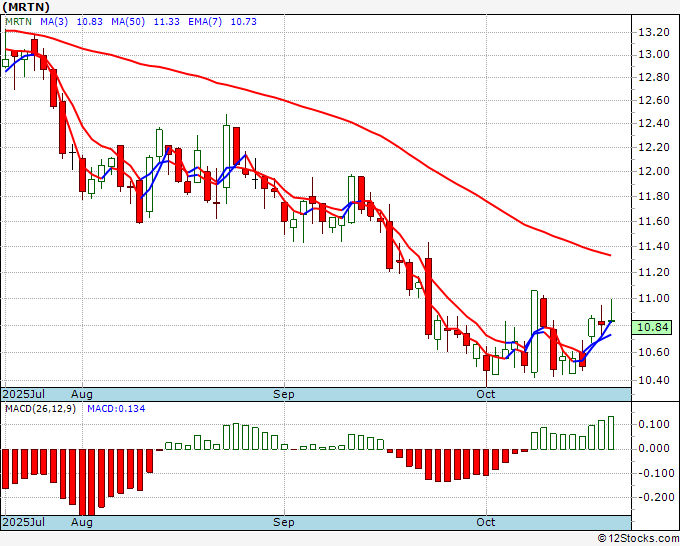680x546 pixels.
Task: Click the 11.60 price axis label
Action: coord(654,221)
